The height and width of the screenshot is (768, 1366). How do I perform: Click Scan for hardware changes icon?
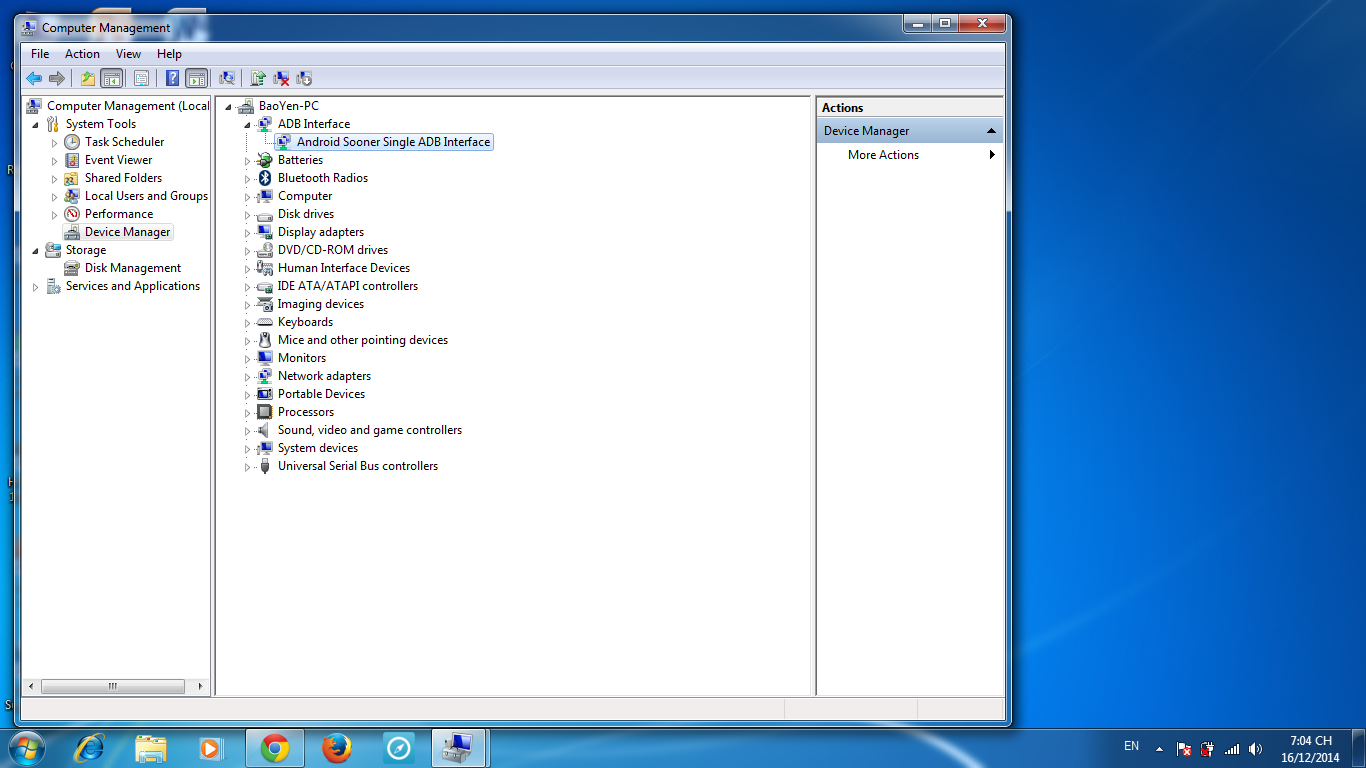tap(227, 78)
